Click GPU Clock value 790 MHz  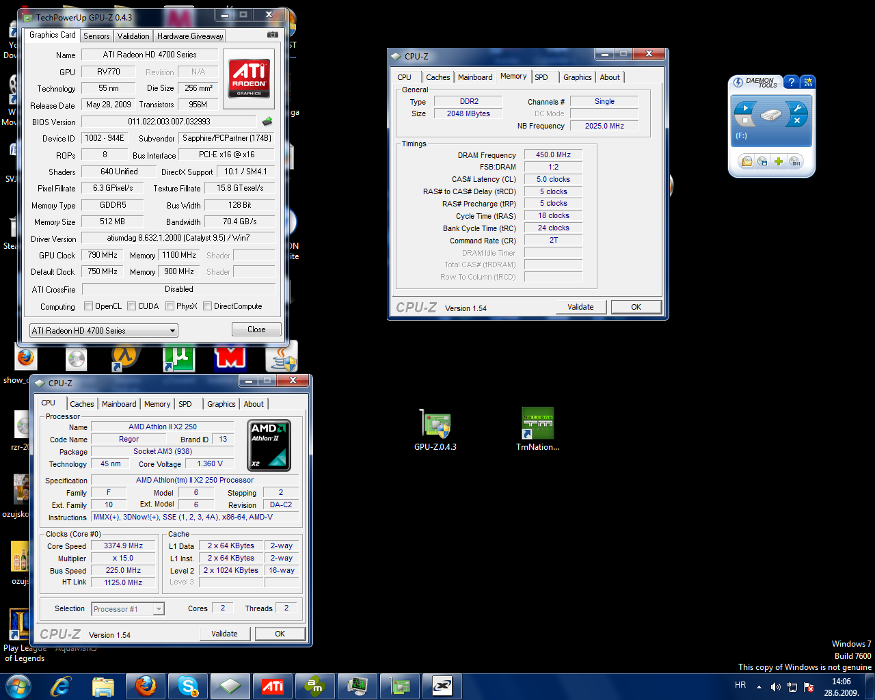point(103,255)
